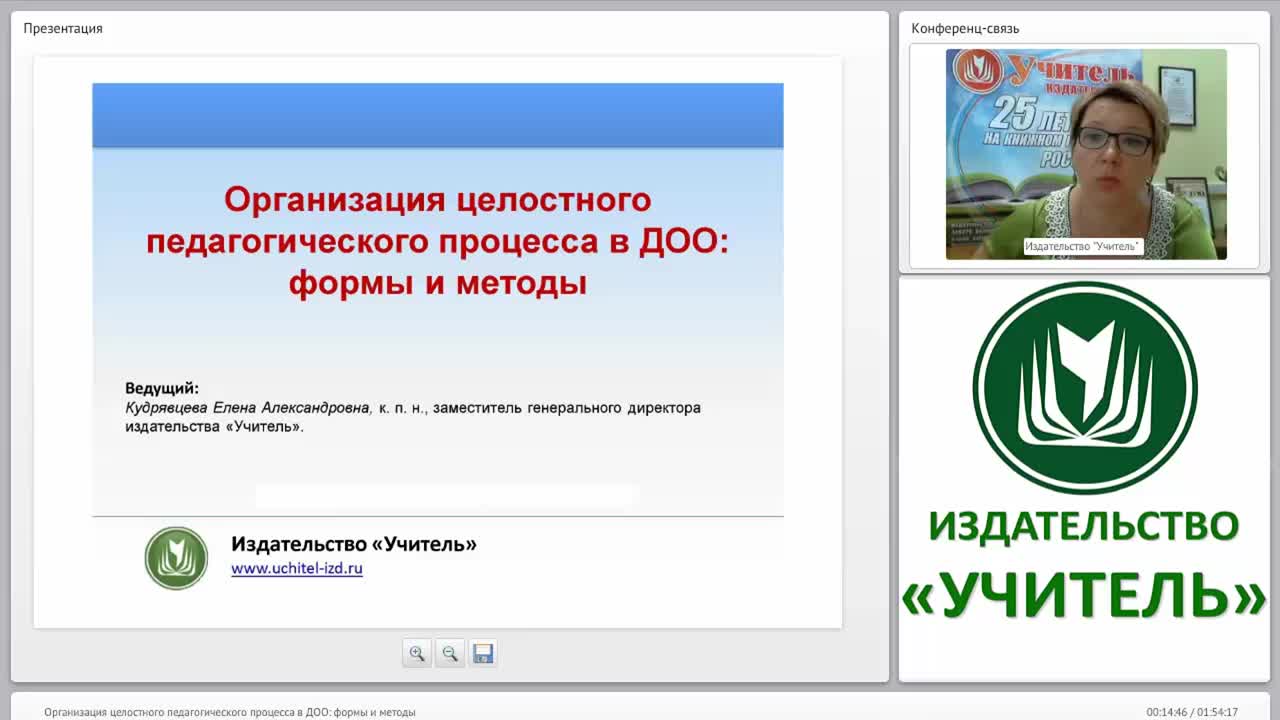The image size is (1280, 720).
Task: Click the Ведущий: heading
Action: tap(162, 388)
